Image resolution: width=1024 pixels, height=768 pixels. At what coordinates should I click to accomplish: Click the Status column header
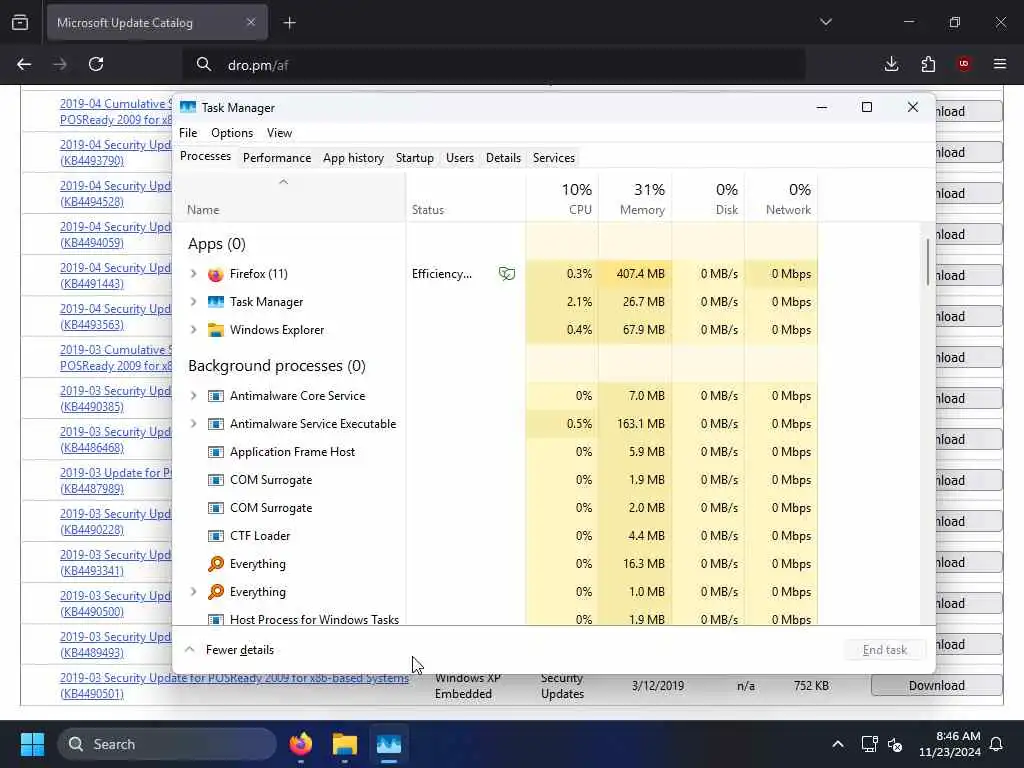pos(466,198)
